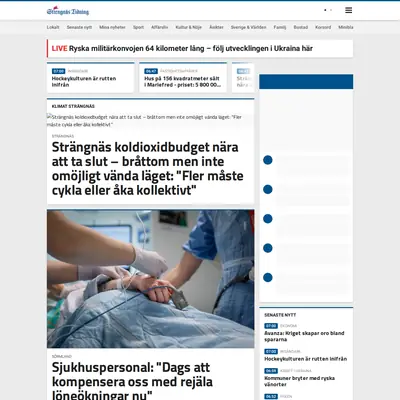
Task: Open the Bostad section
Action: tap(301, 27)
